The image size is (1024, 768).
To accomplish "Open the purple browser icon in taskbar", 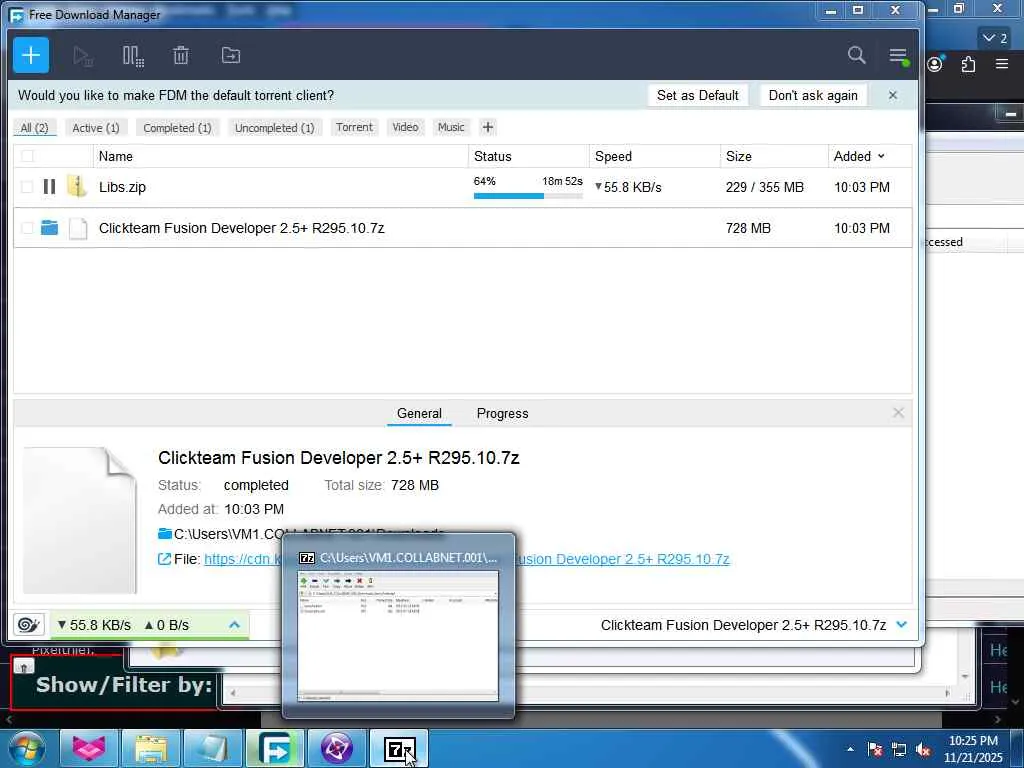I will coord(336,748).
